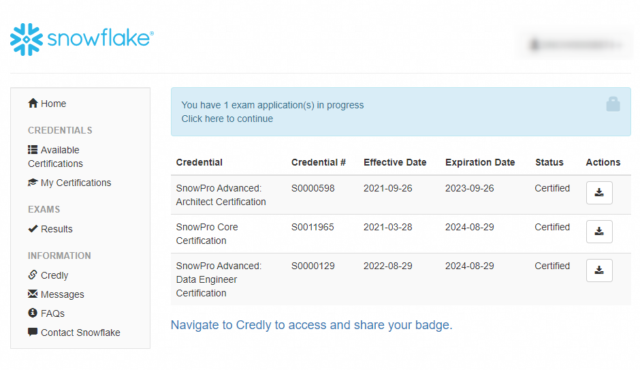
Task: Click the Expiration Date column header
Action: coord(480,162)
